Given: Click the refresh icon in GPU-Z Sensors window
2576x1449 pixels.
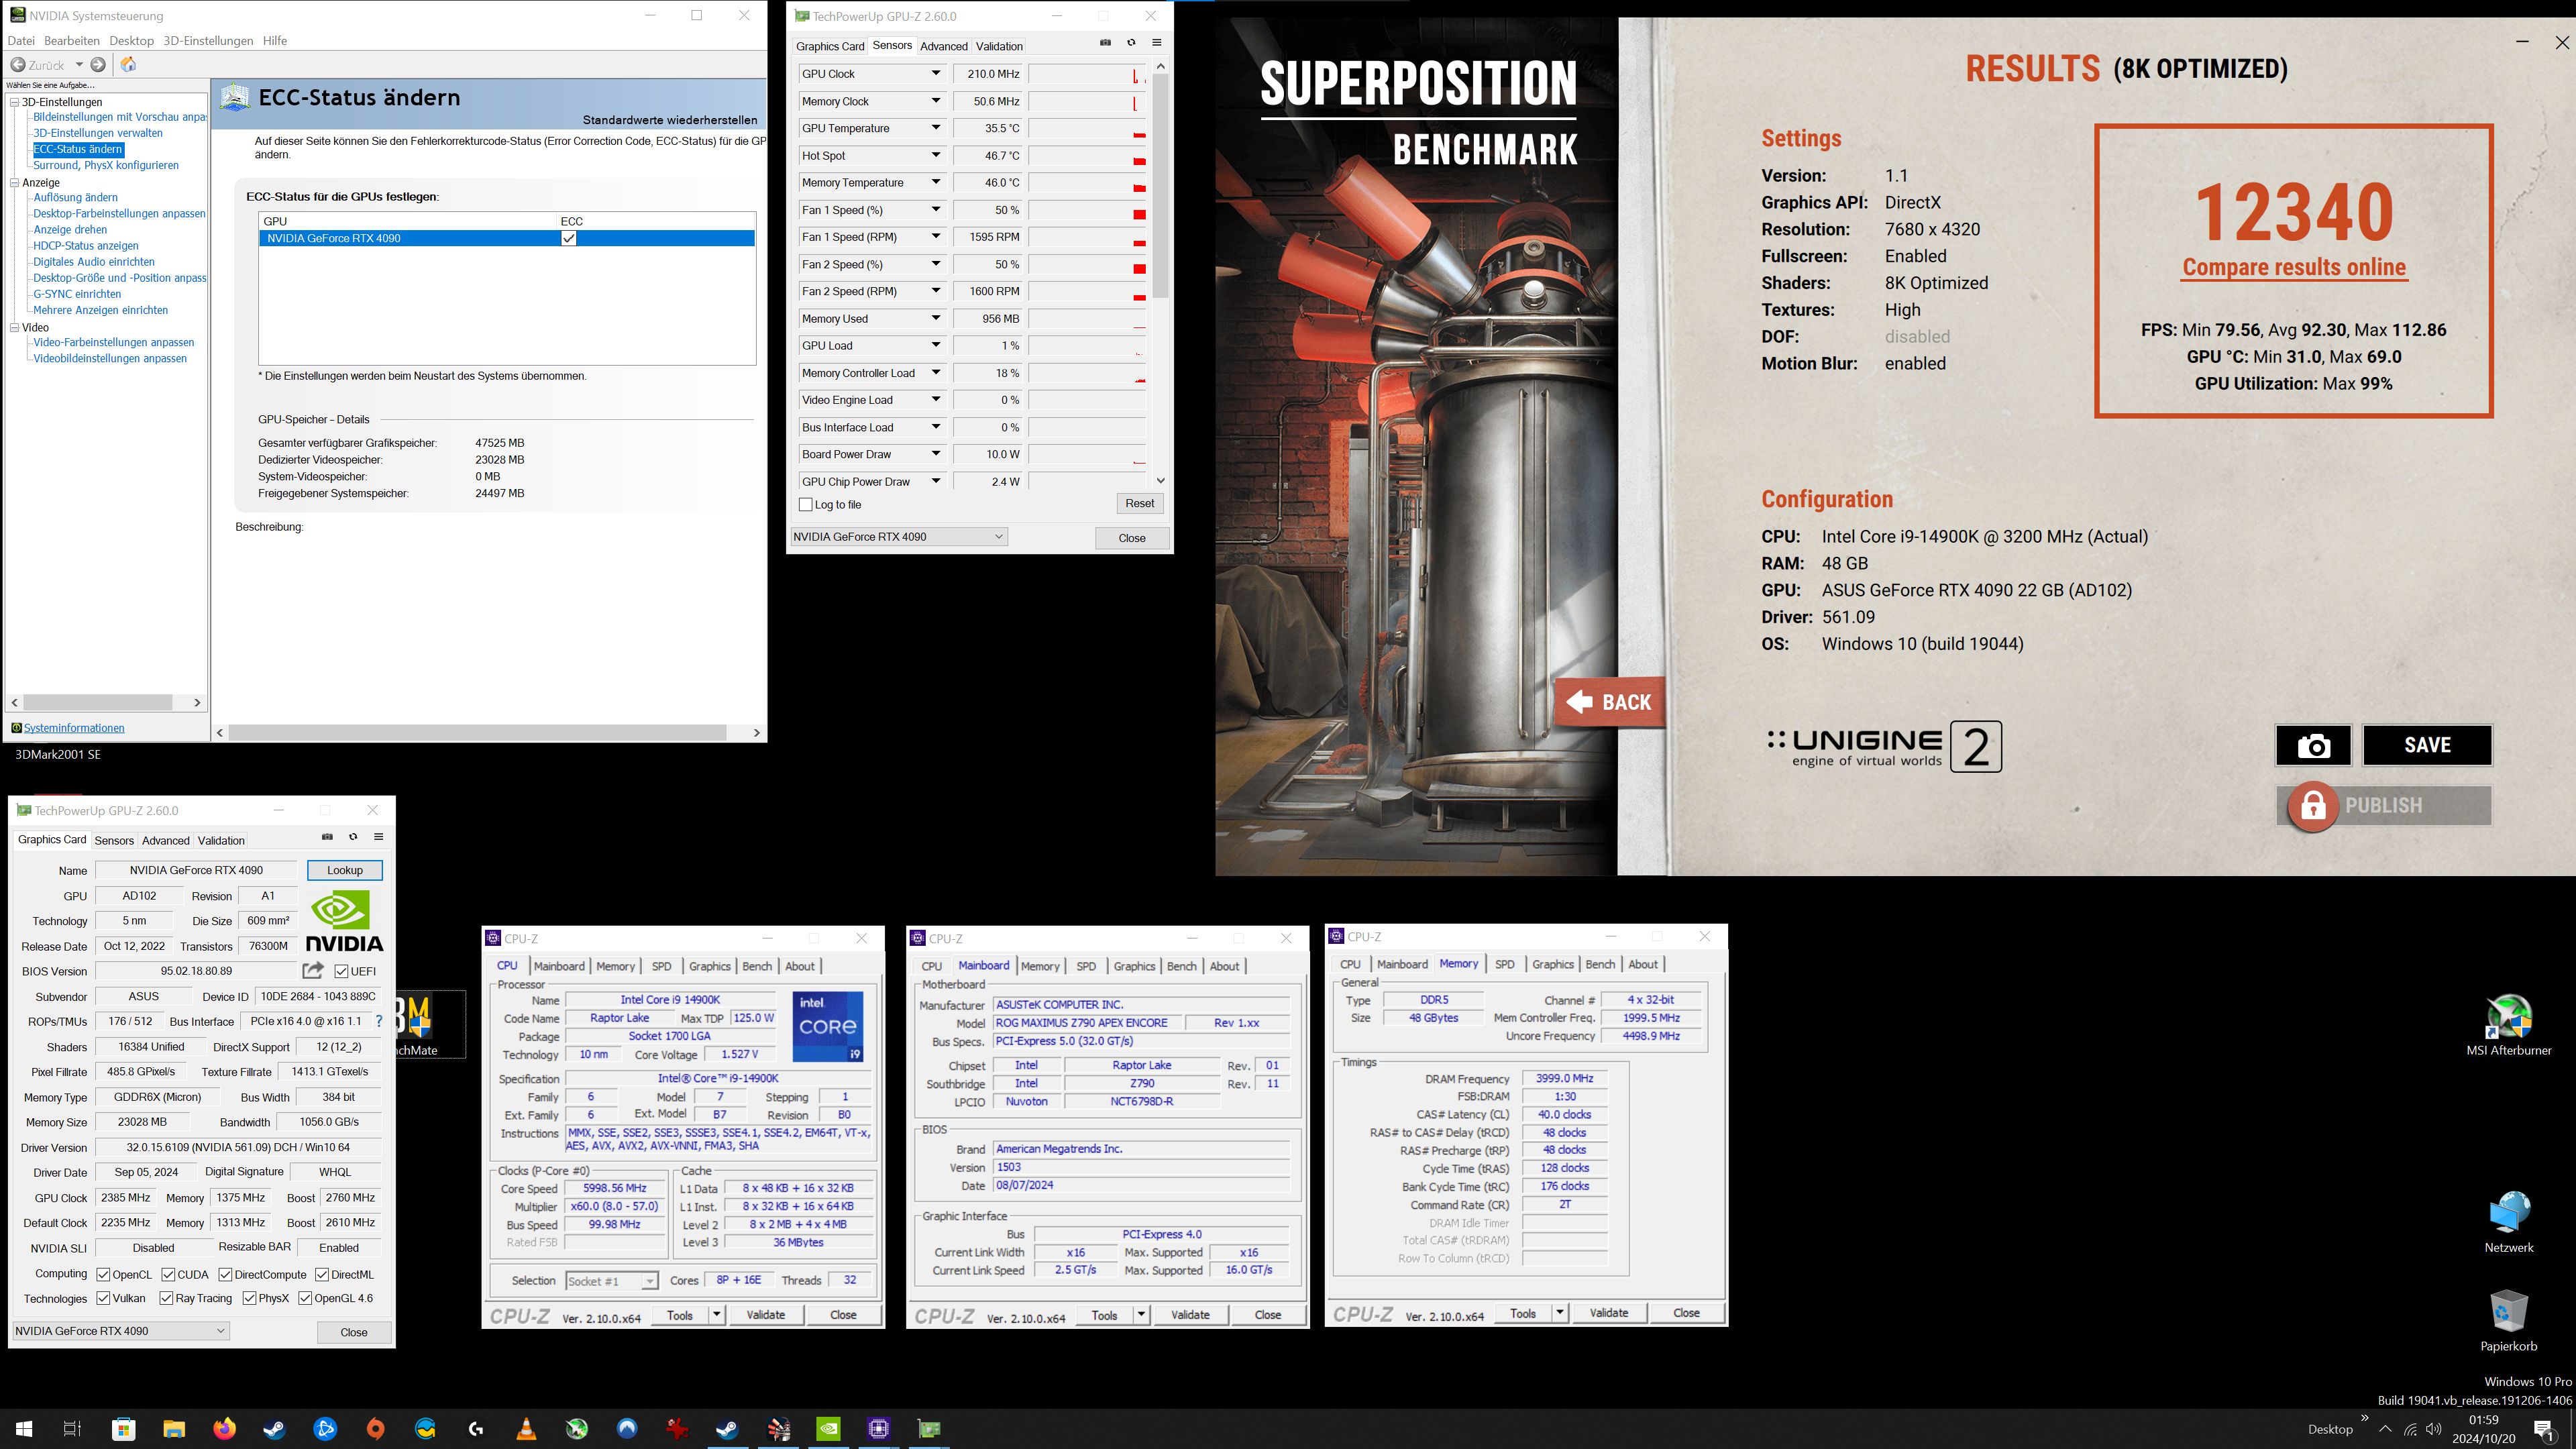Looking at the screenshot, I should click(x=1131, y=43).
